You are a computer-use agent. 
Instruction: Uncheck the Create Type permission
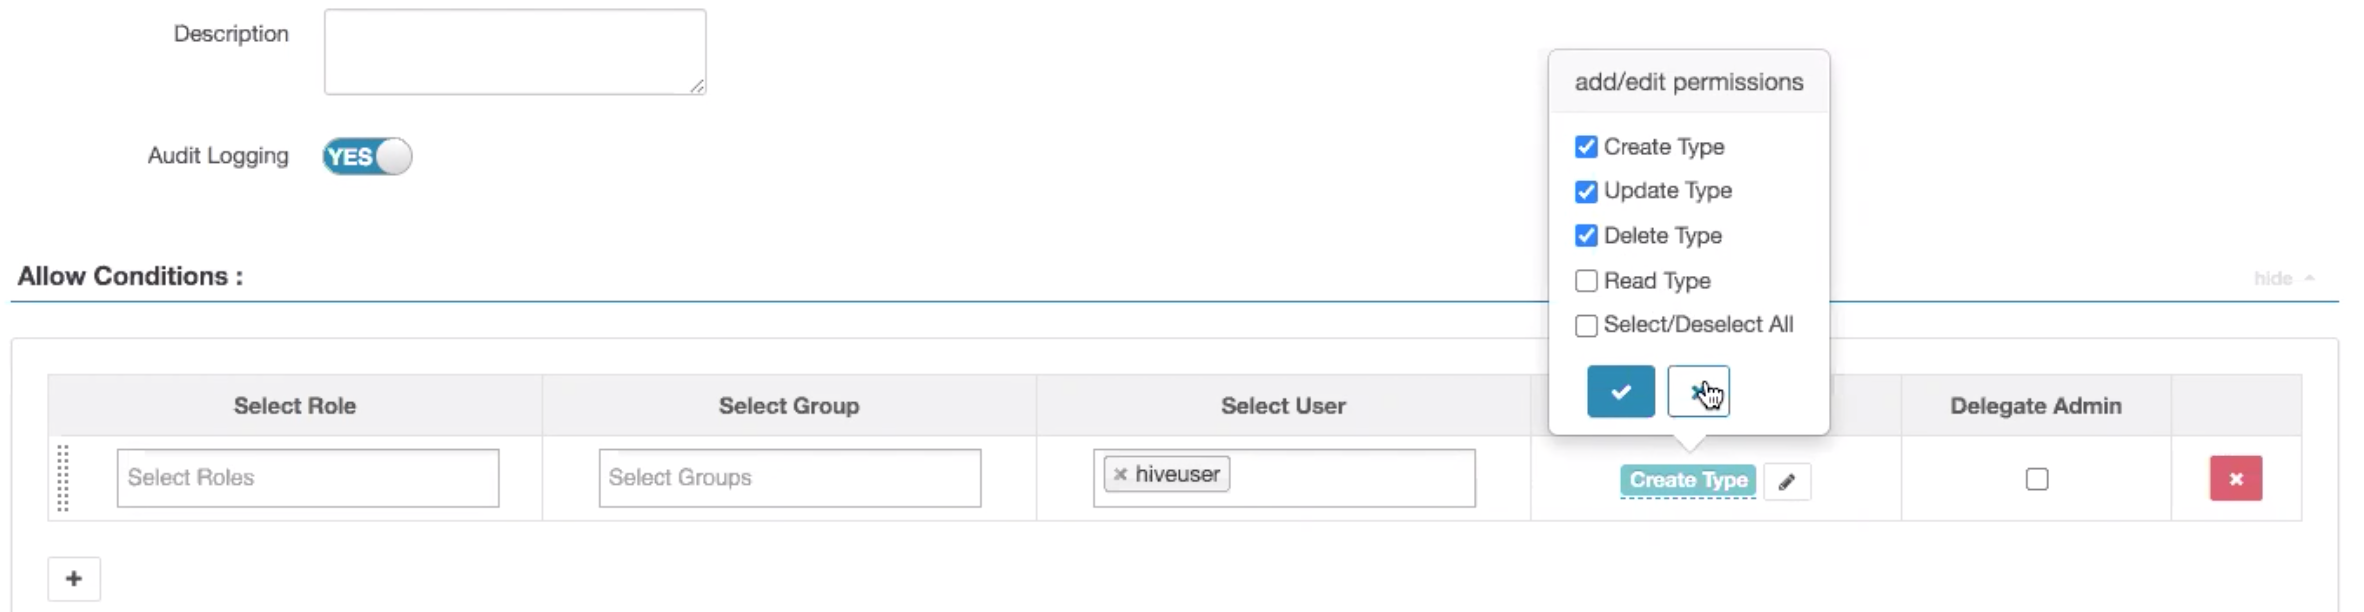[x=1586, y=147]
